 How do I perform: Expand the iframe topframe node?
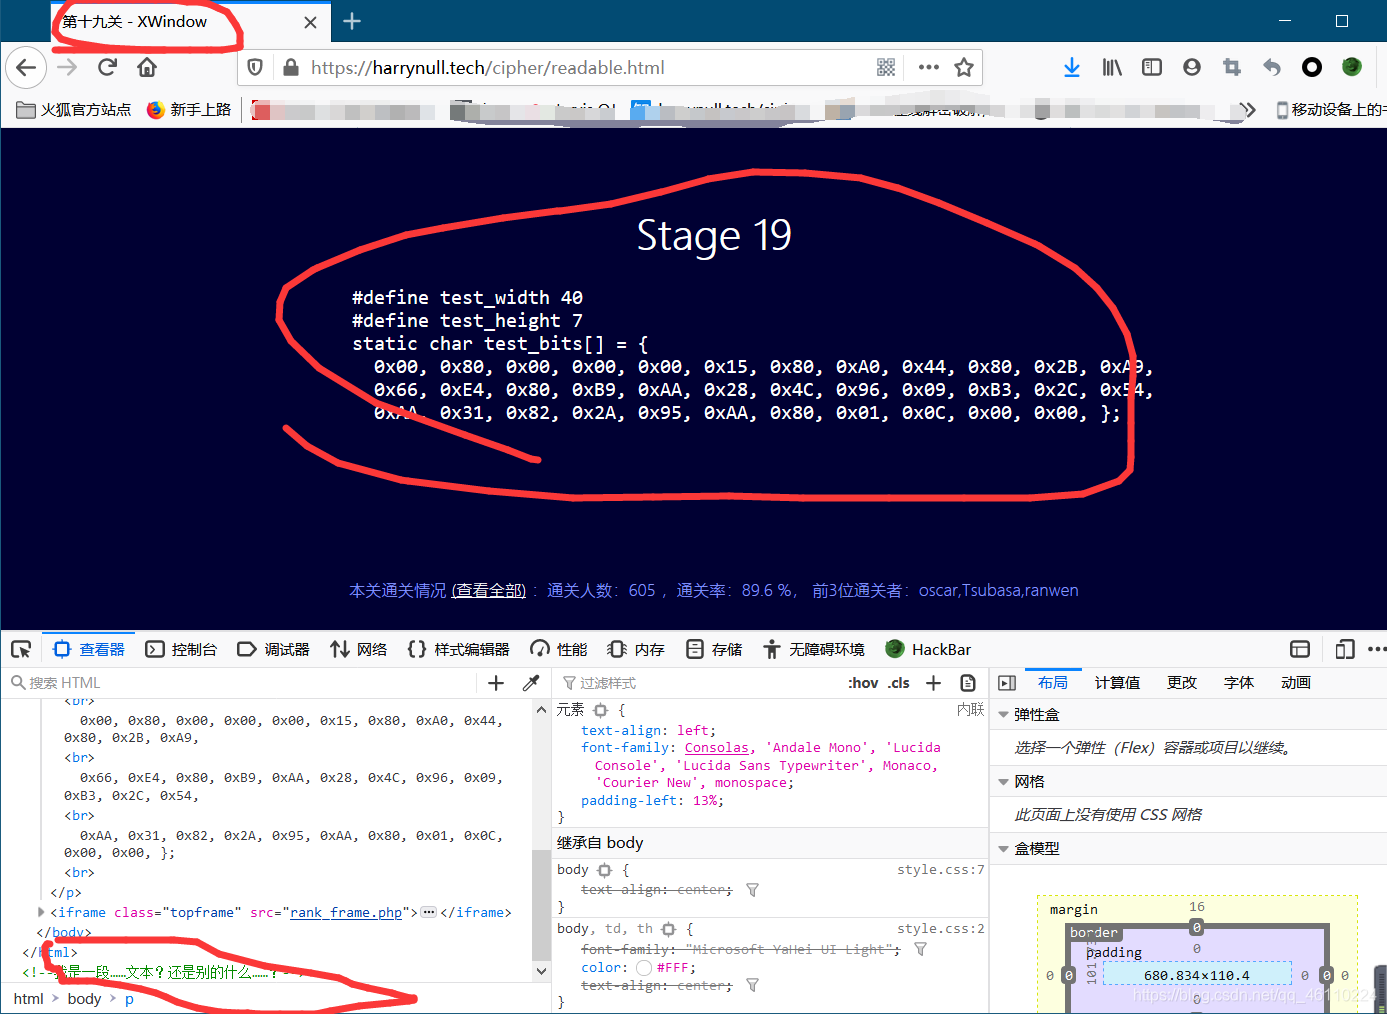pos(41,912)
